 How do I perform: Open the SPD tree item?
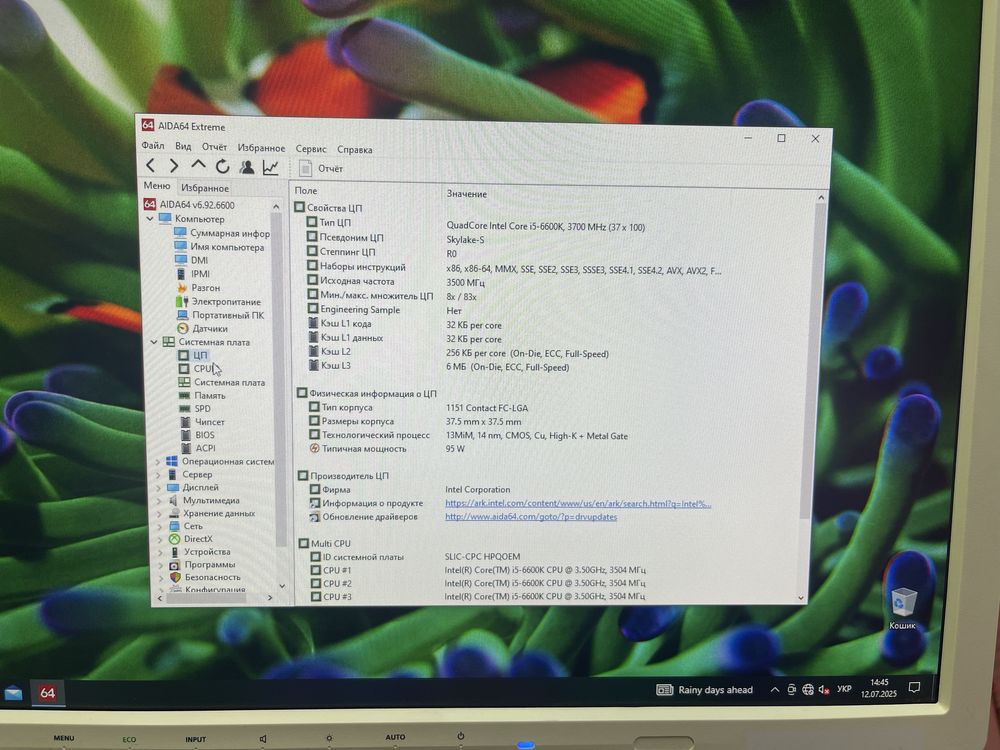[x=195, y=409]
